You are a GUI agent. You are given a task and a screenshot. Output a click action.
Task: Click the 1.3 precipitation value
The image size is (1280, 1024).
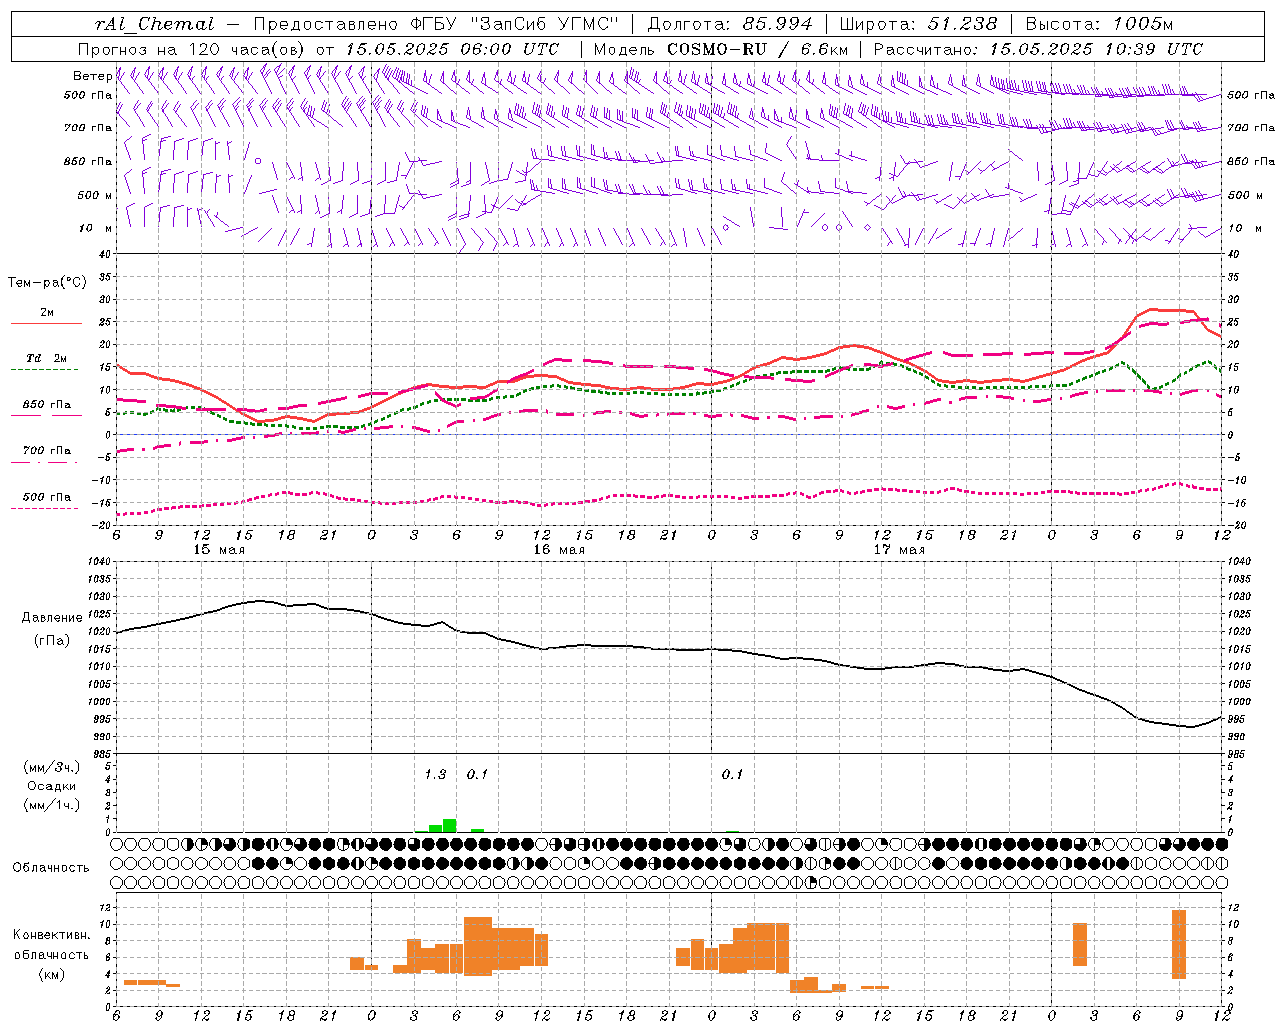tap(435, 775)
